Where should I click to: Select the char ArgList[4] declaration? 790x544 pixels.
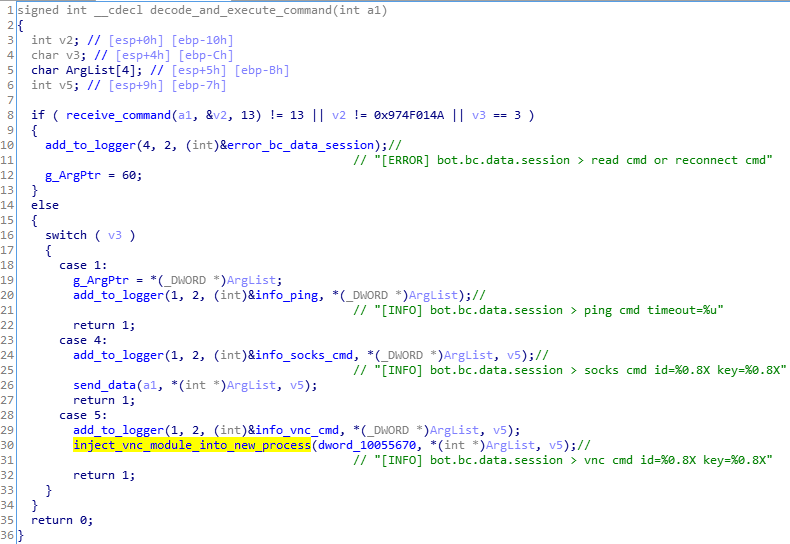[x=87, y=71]
